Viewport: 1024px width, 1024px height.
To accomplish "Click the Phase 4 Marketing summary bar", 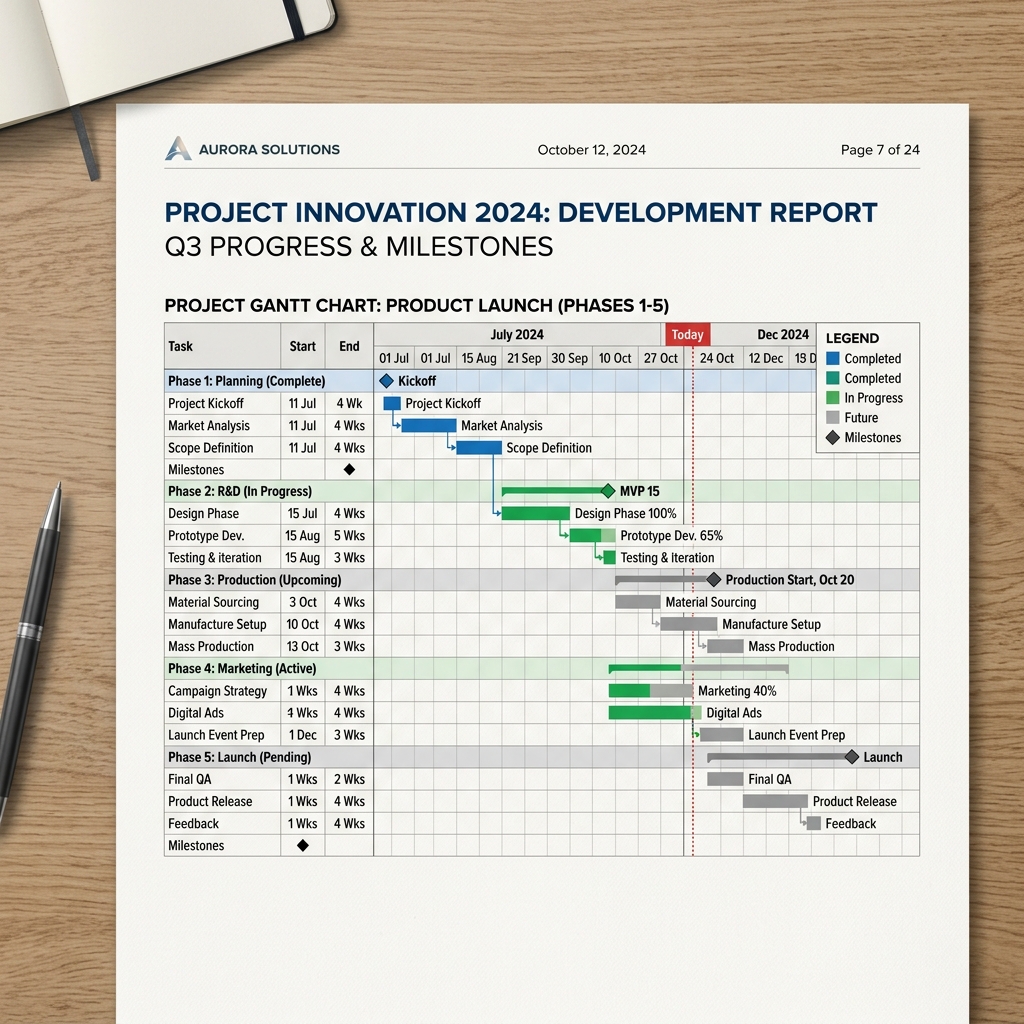I will 698,668.
